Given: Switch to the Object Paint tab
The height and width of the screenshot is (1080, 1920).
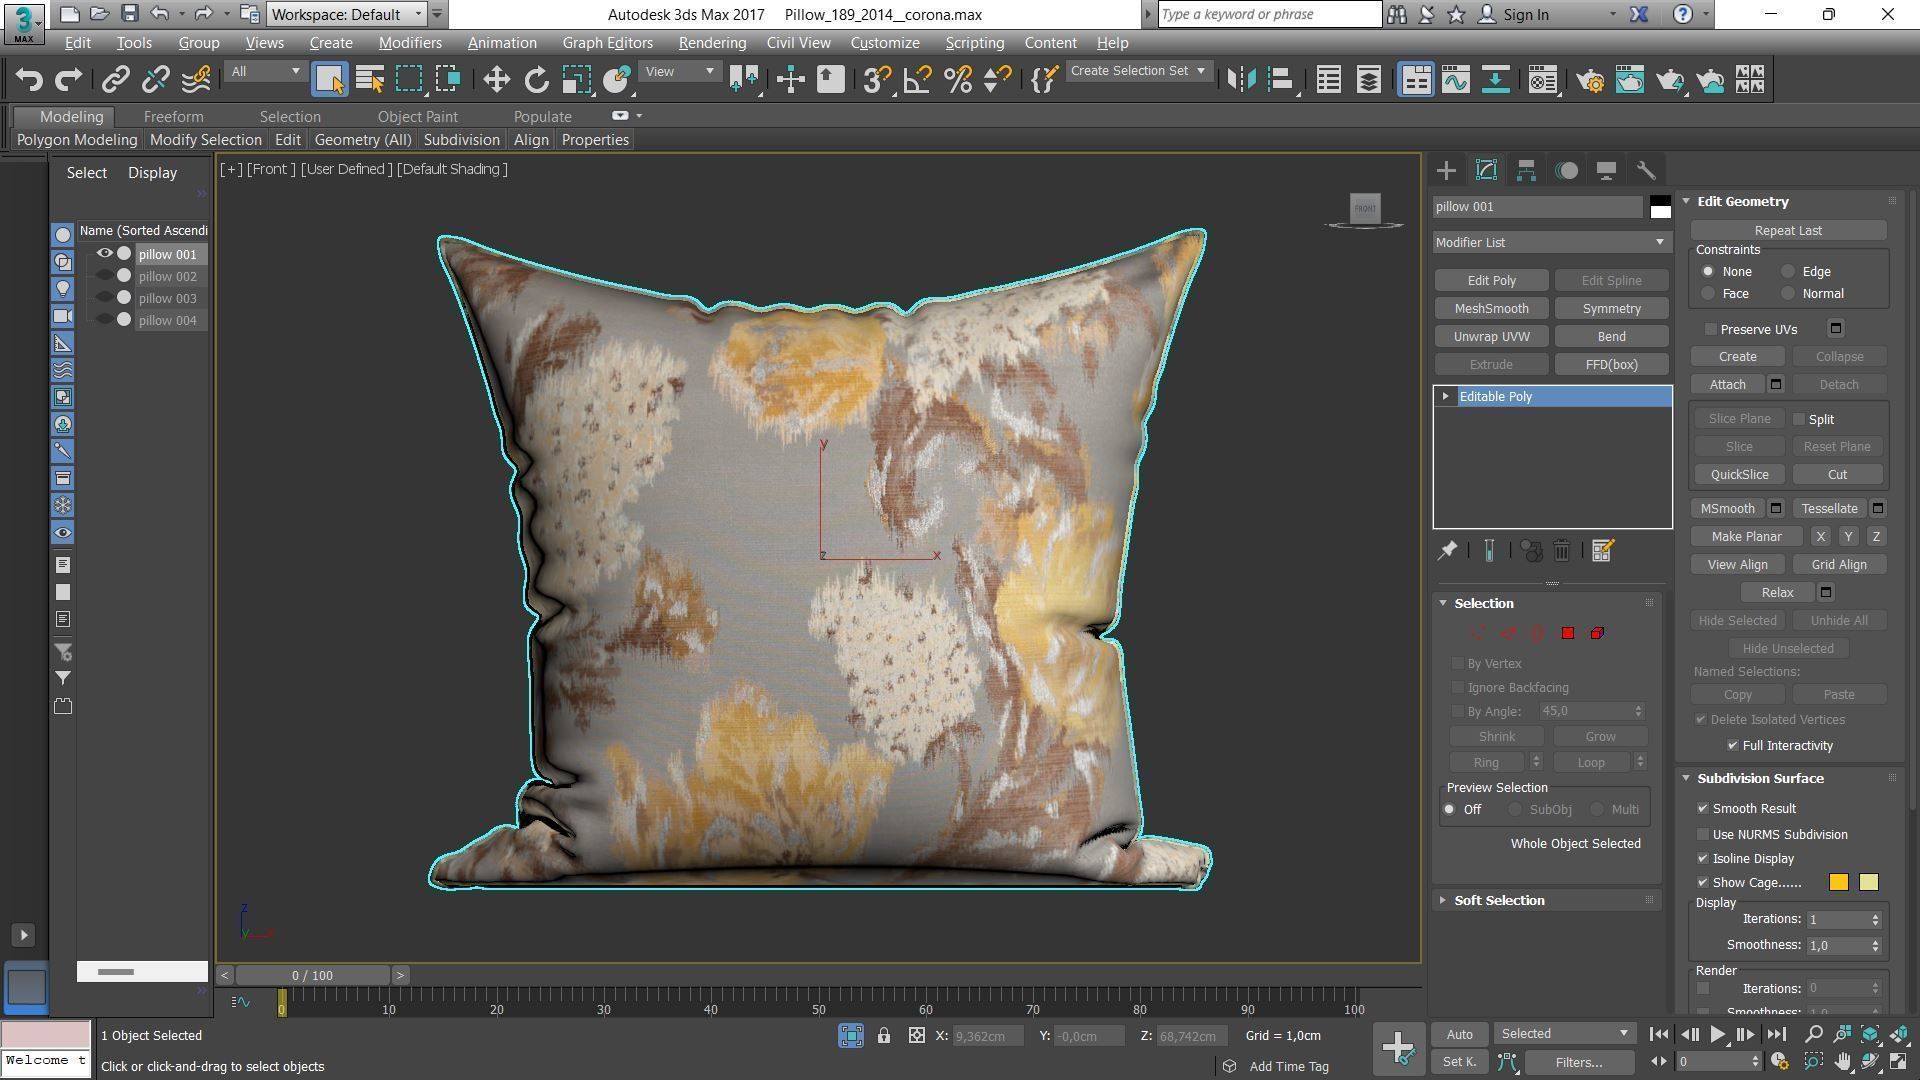Looking at the screenshot, I should click(x=417, y=117).
